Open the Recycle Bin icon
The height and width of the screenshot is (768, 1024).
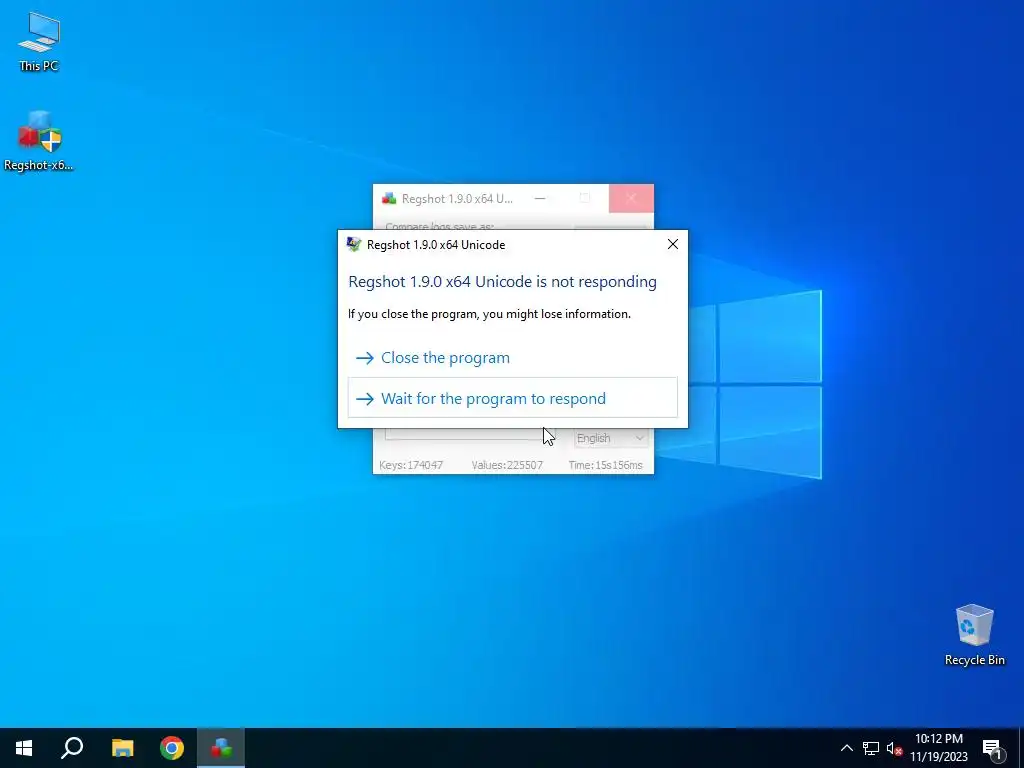click(974, 635)
